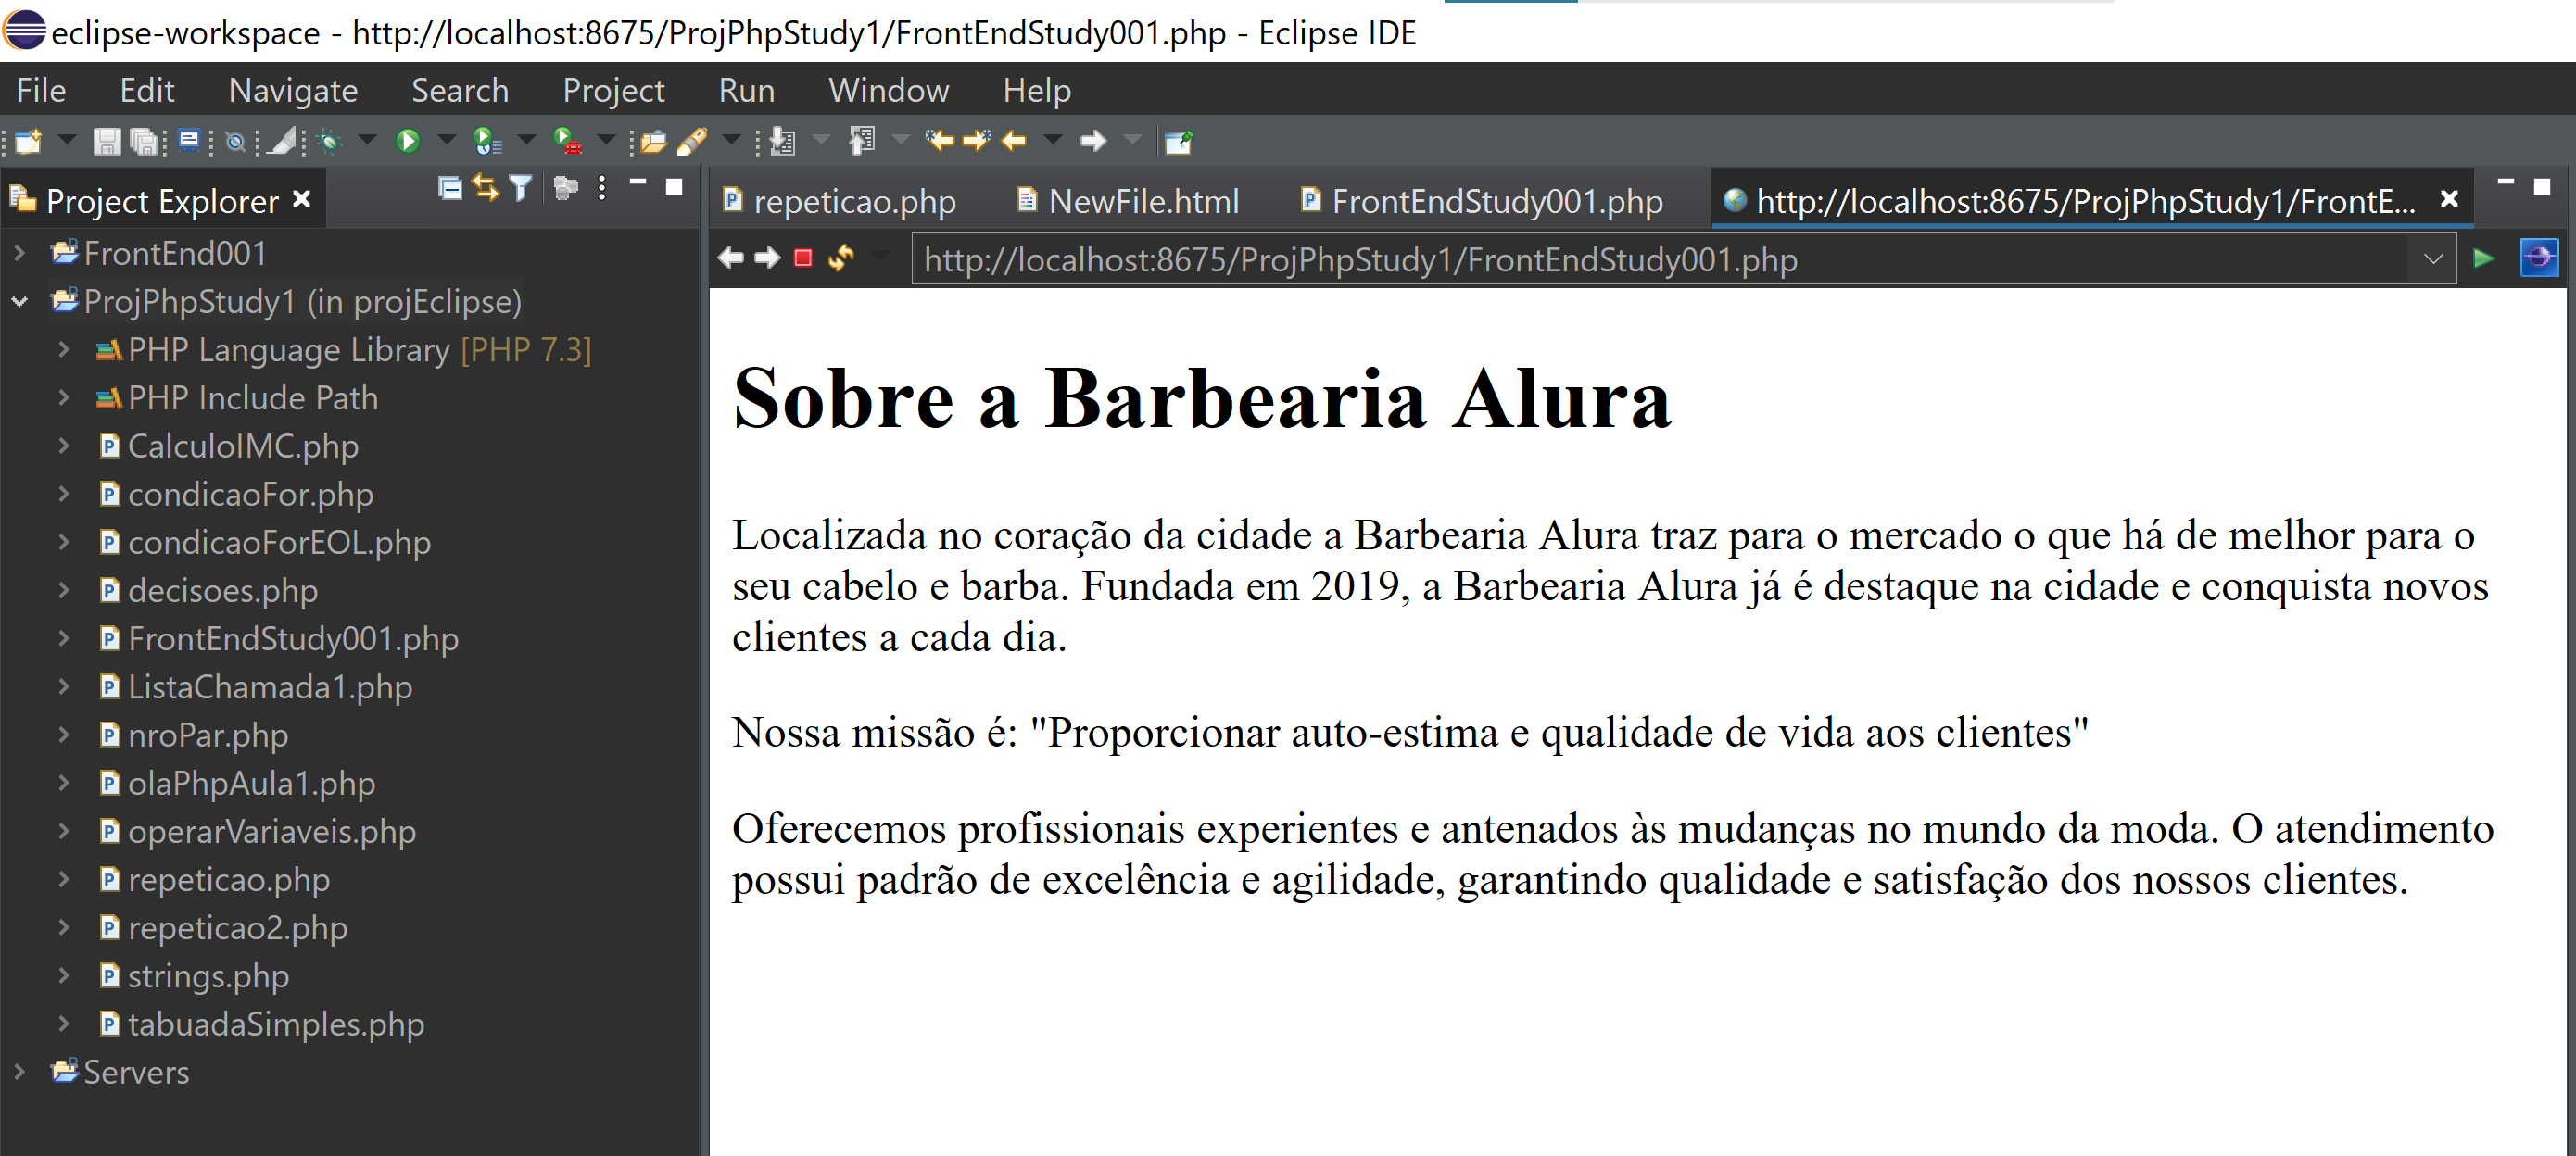Expand the Servers node
The width and height of the screenshot is (2576, 1156).
click(x=20, y=1071)
